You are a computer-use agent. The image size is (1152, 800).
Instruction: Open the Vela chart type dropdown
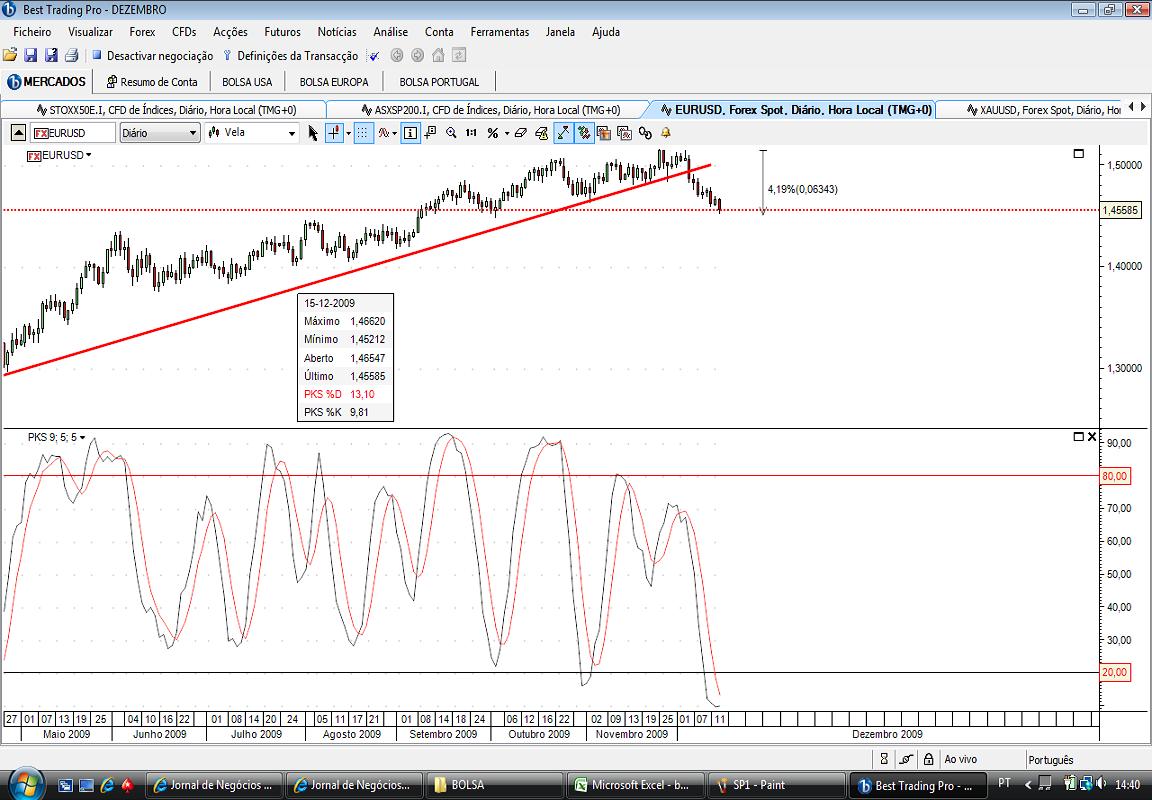251,133
